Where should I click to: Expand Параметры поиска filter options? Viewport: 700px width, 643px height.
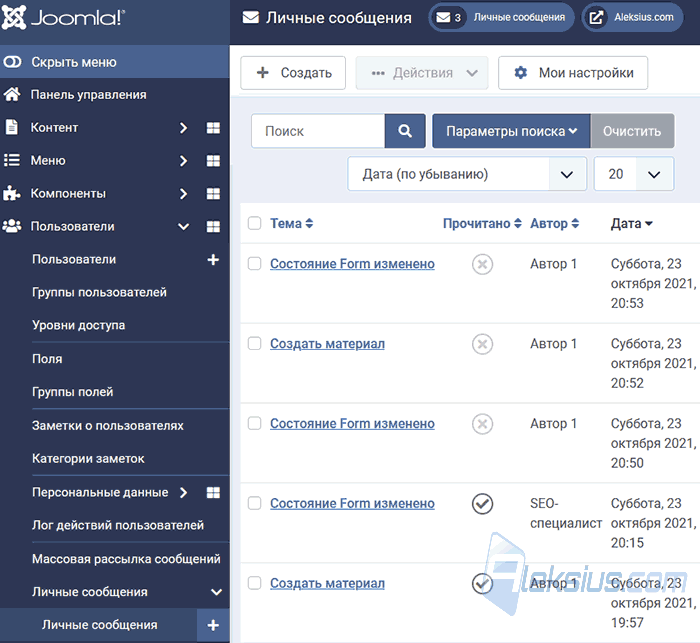[511, 131]
